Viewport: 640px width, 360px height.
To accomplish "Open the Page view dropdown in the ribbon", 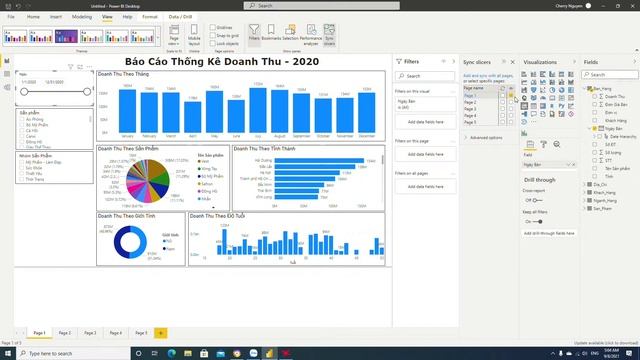I will tap(174, 35).
